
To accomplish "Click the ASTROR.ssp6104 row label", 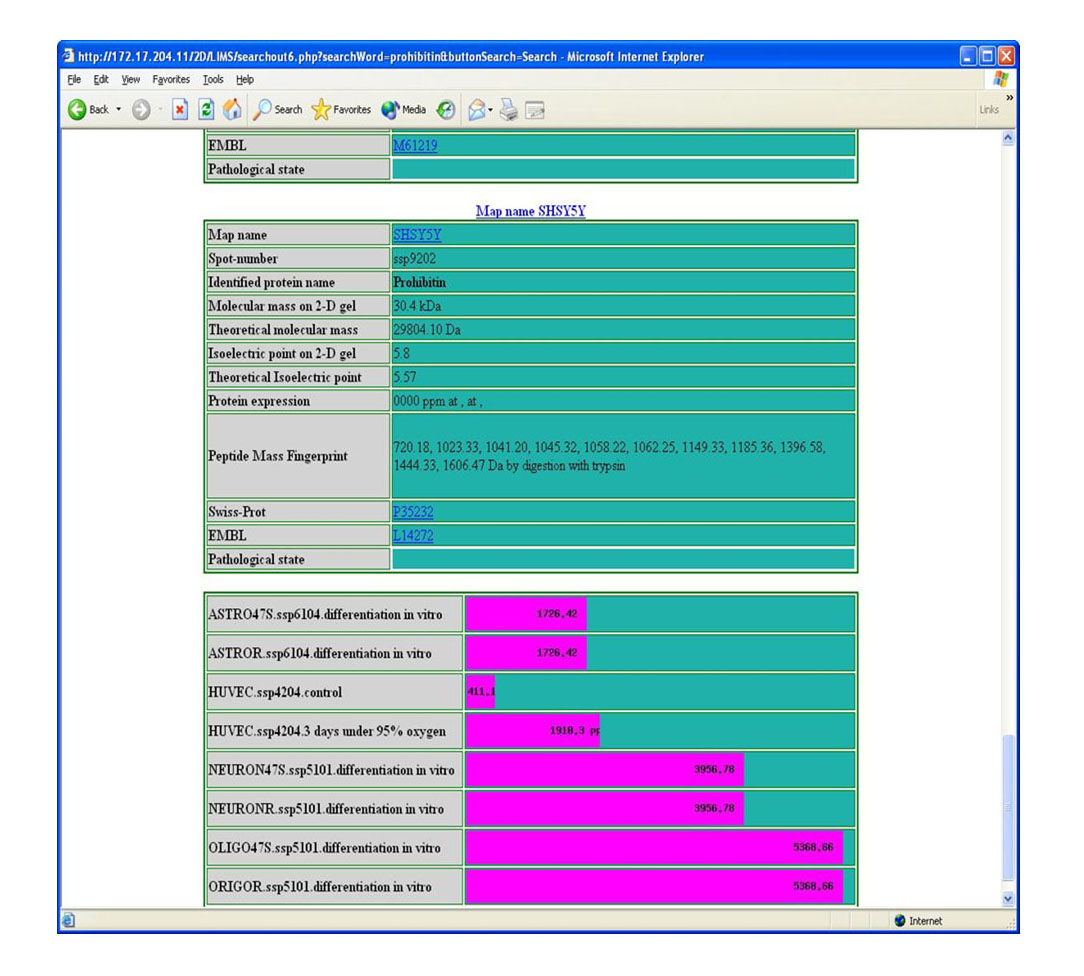I will [x=319, y=653].
